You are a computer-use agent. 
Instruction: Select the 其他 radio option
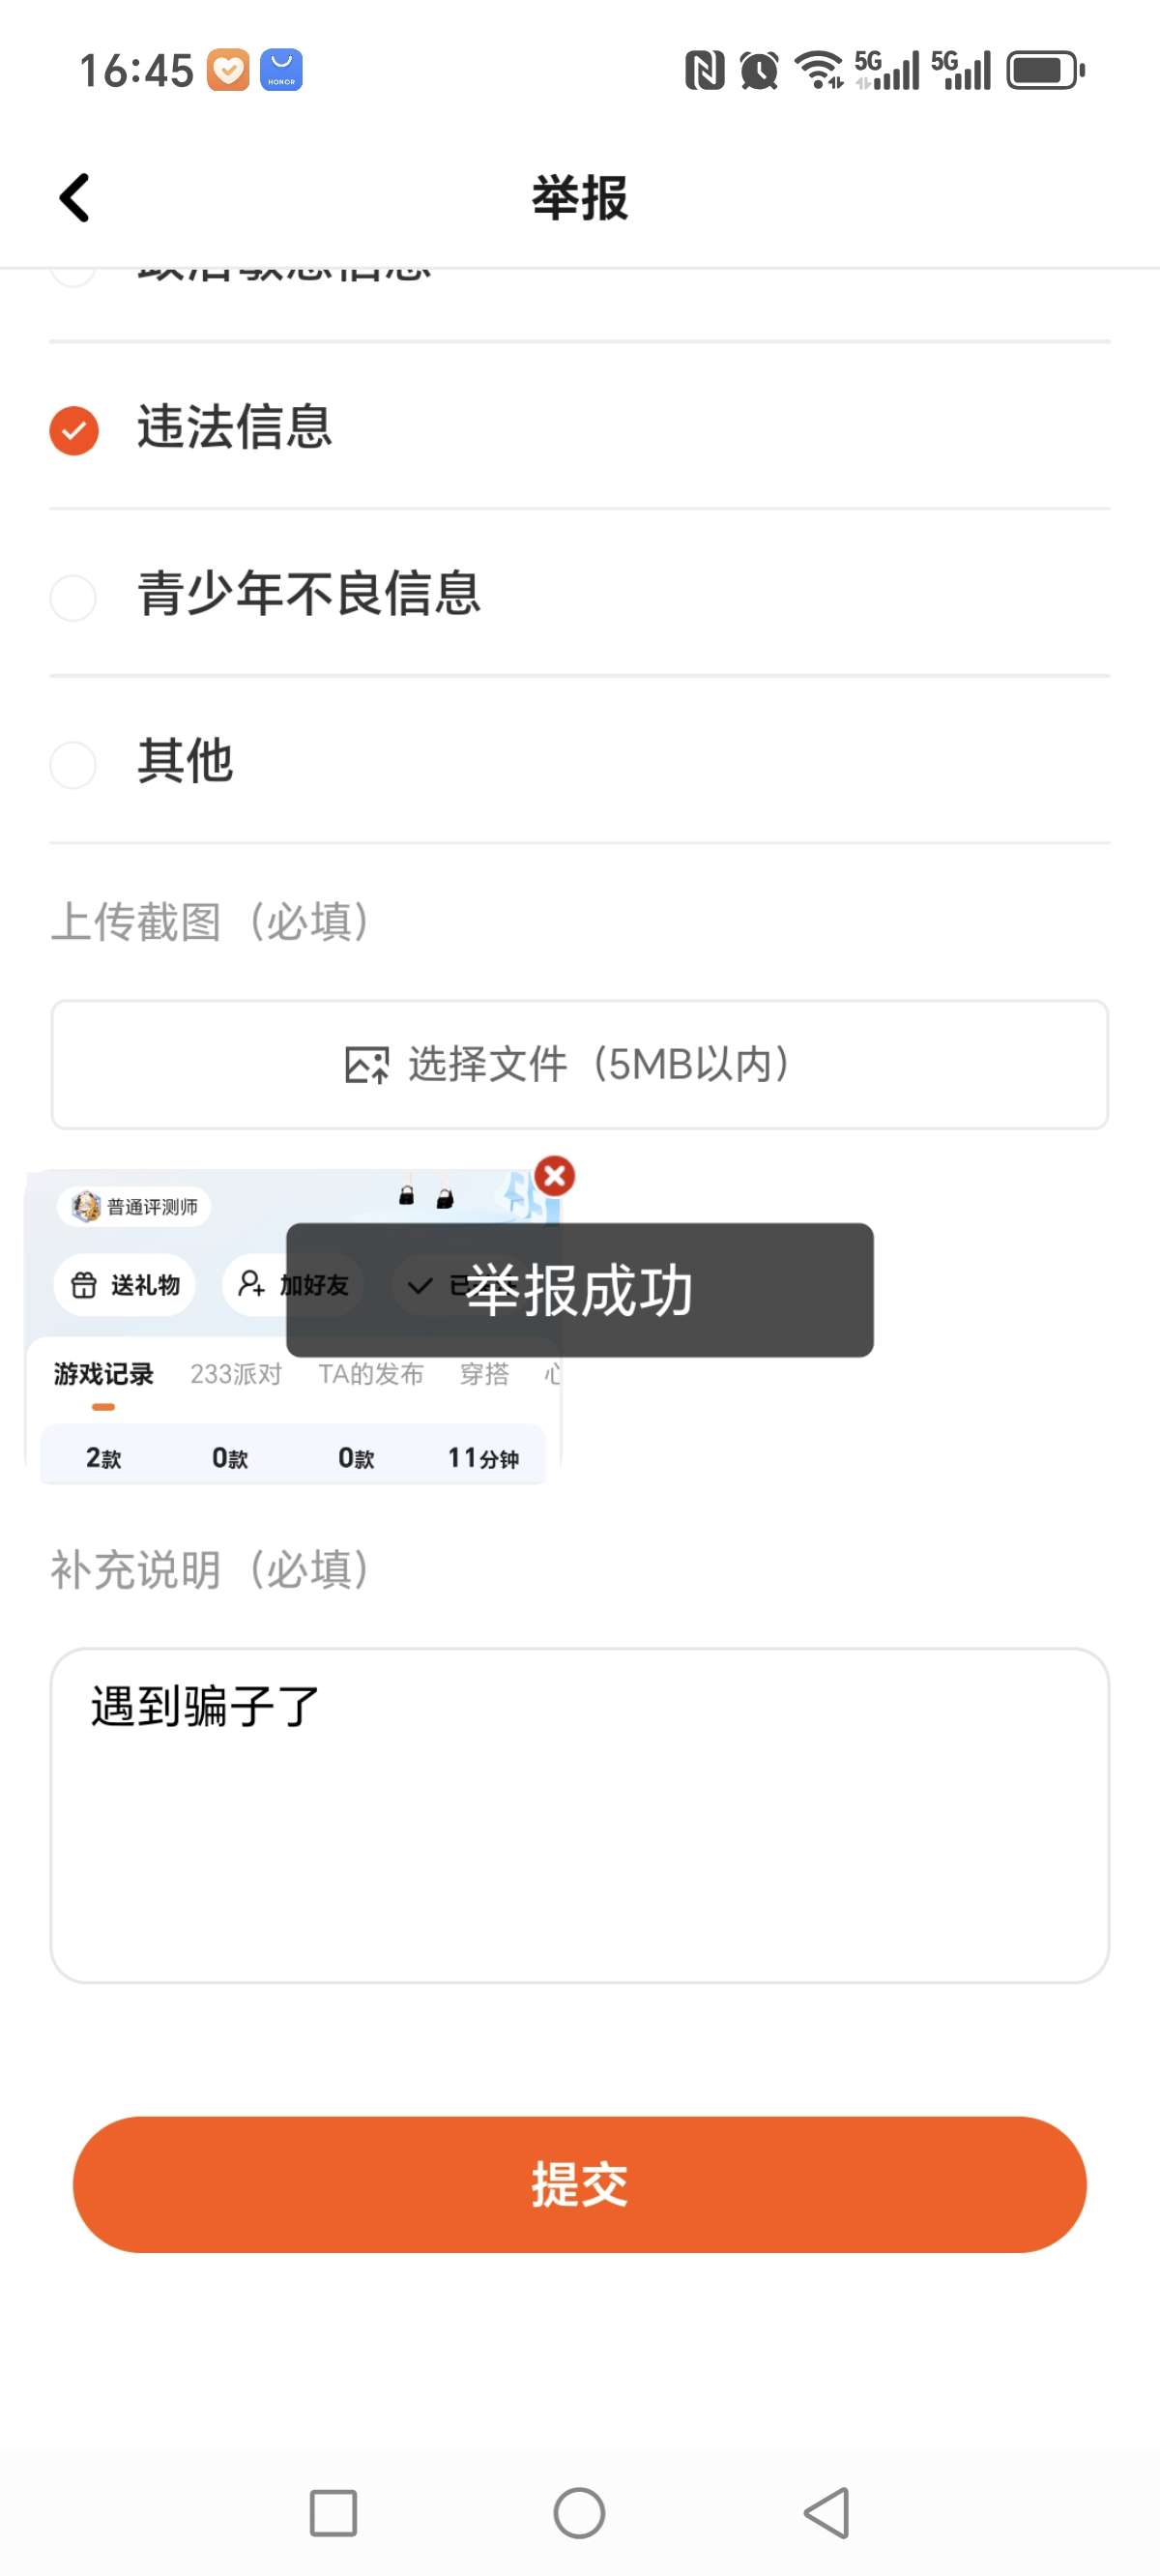(x=74, y=764)
